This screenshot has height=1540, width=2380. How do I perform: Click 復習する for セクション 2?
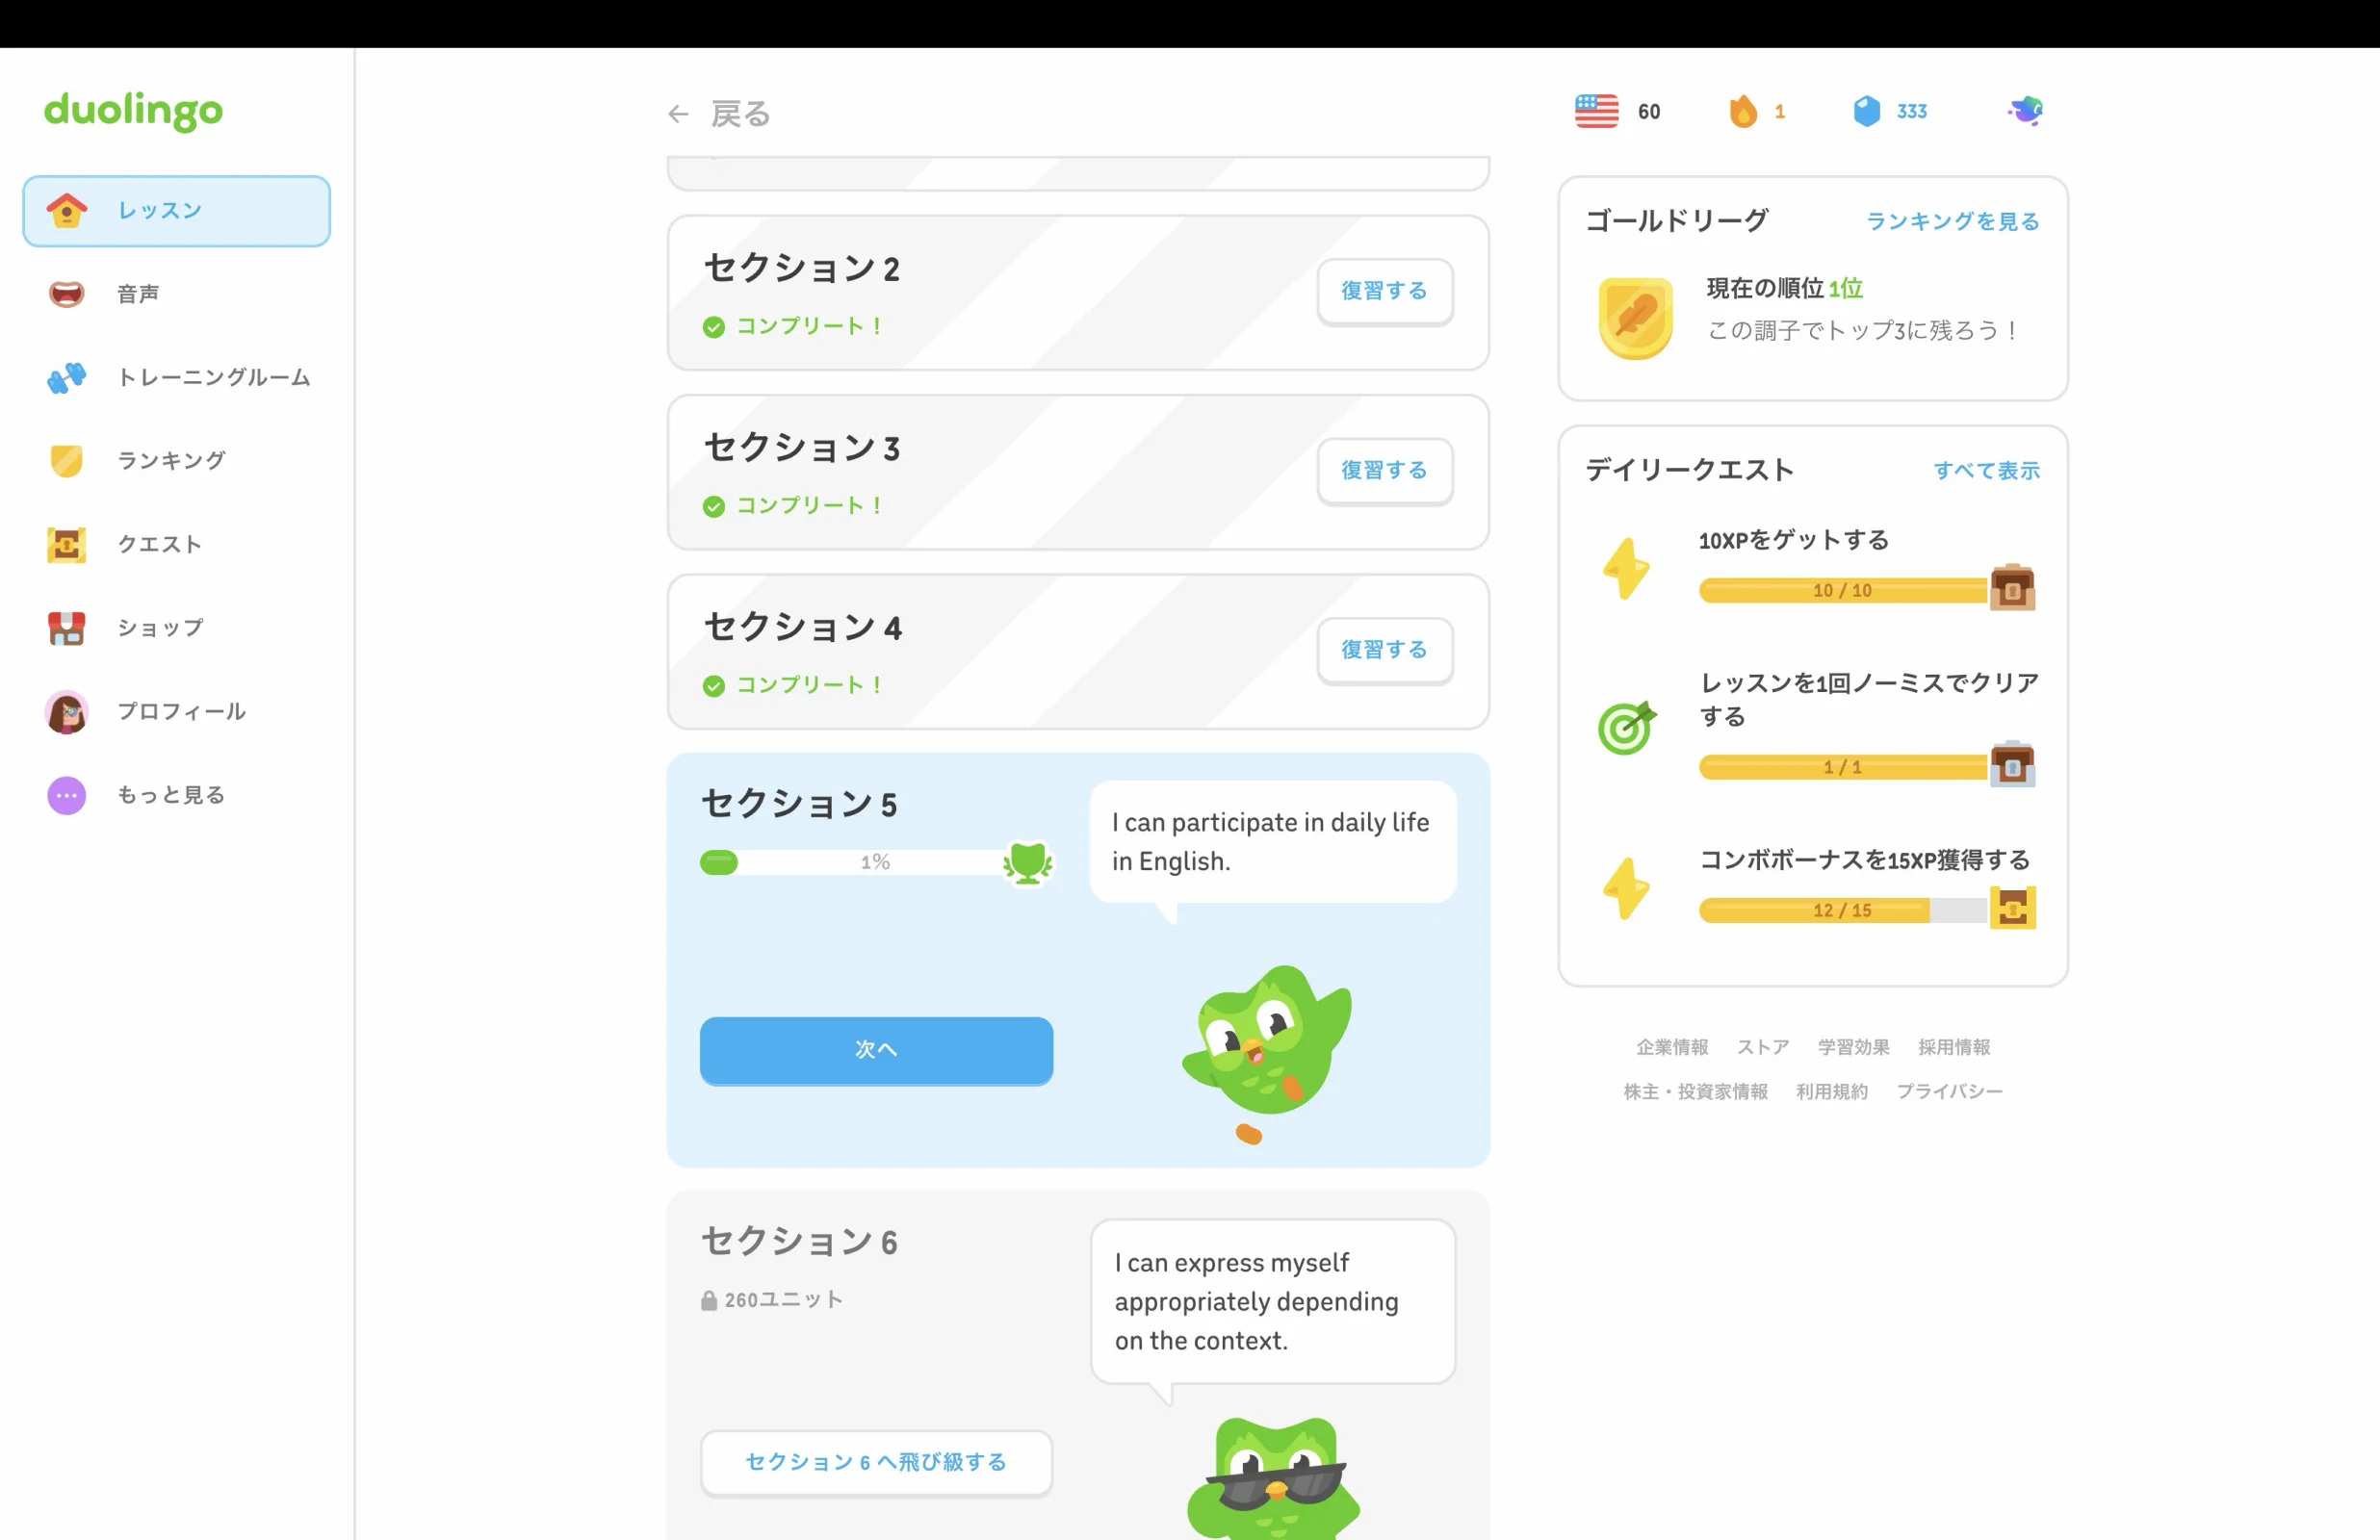pyautogui.click(x=1384, y=292)
